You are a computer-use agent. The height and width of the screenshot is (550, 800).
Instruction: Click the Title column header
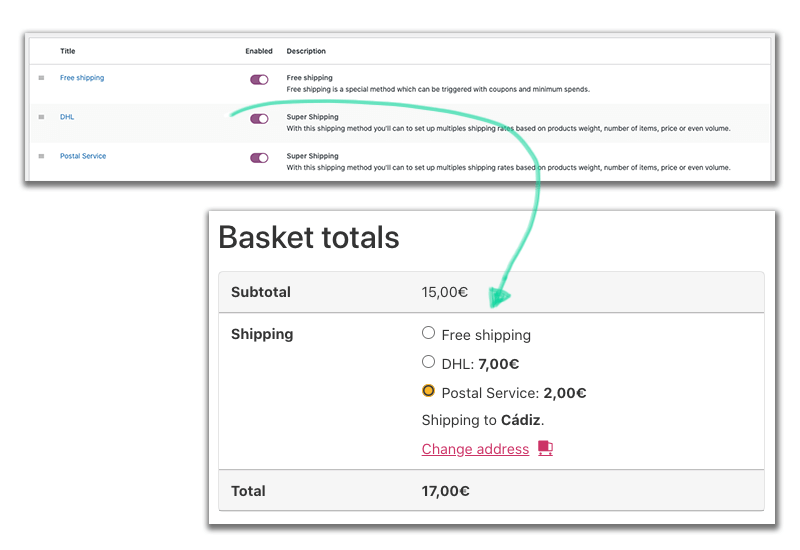click(x=67, y=51)
